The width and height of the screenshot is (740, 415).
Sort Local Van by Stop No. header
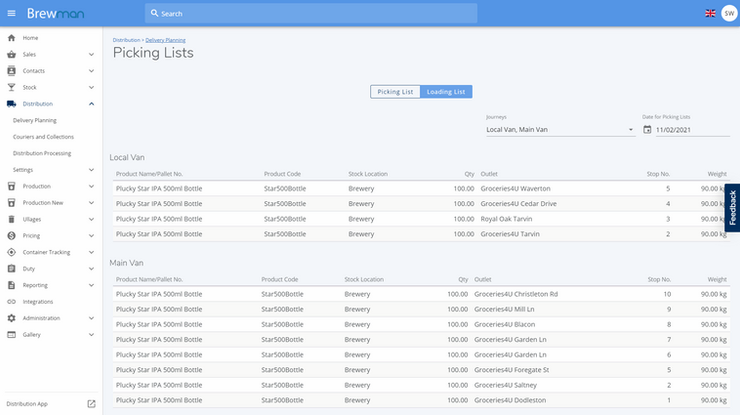click(x=658, y=174)
